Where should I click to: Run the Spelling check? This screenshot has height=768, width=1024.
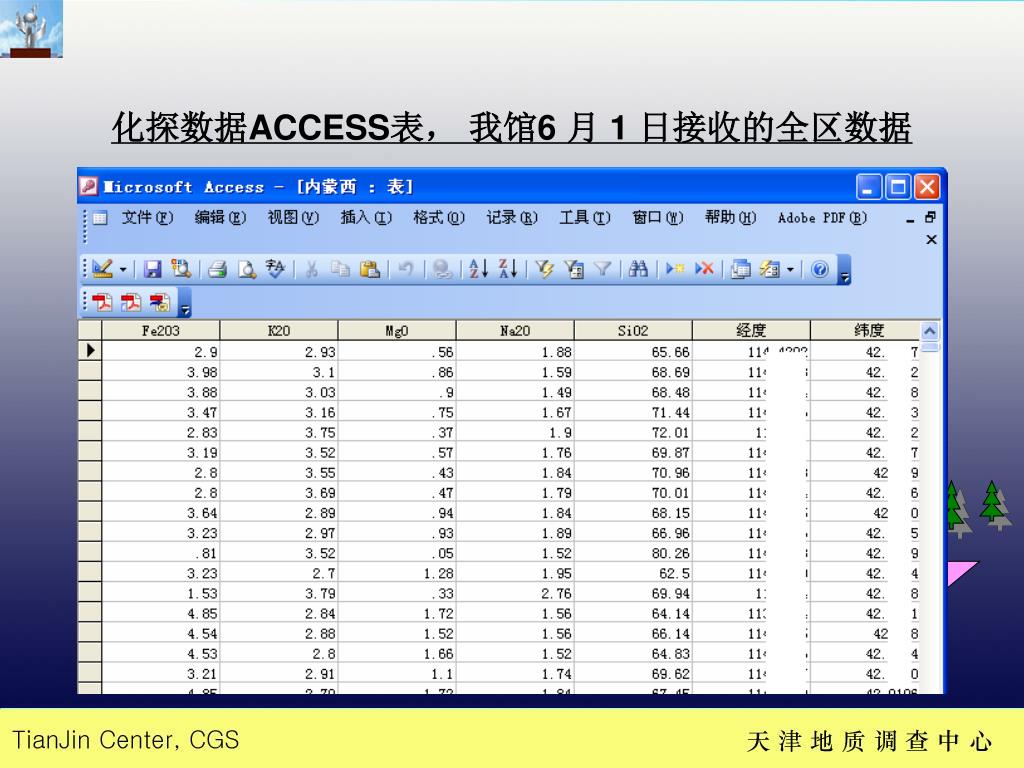[275, 269]
